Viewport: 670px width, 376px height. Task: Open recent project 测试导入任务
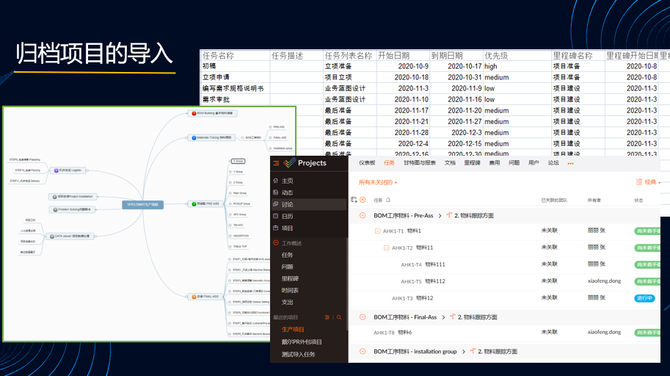(x=298, y=354)
